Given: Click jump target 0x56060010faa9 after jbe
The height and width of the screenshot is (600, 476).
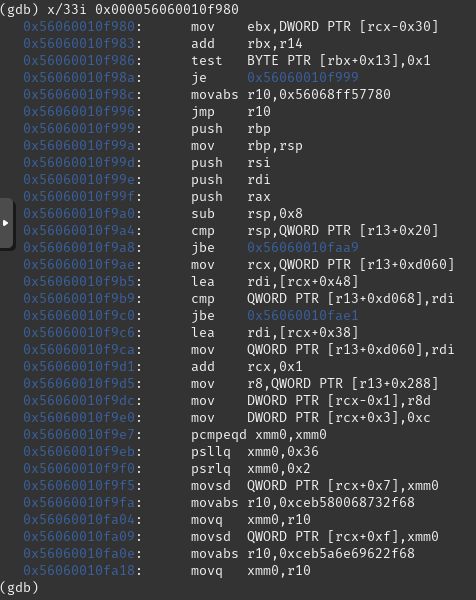Looking at the screenshot, I should click(x=303, y=248).
